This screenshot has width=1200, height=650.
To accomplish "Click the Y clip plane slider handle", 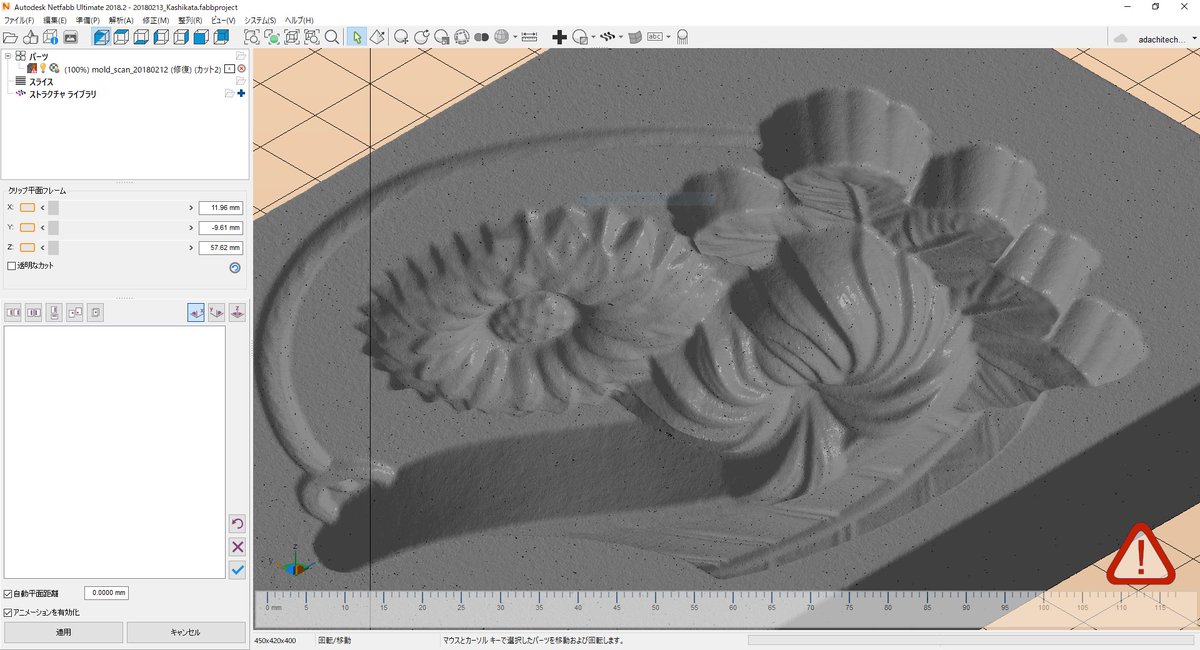I will pos(54,227).
